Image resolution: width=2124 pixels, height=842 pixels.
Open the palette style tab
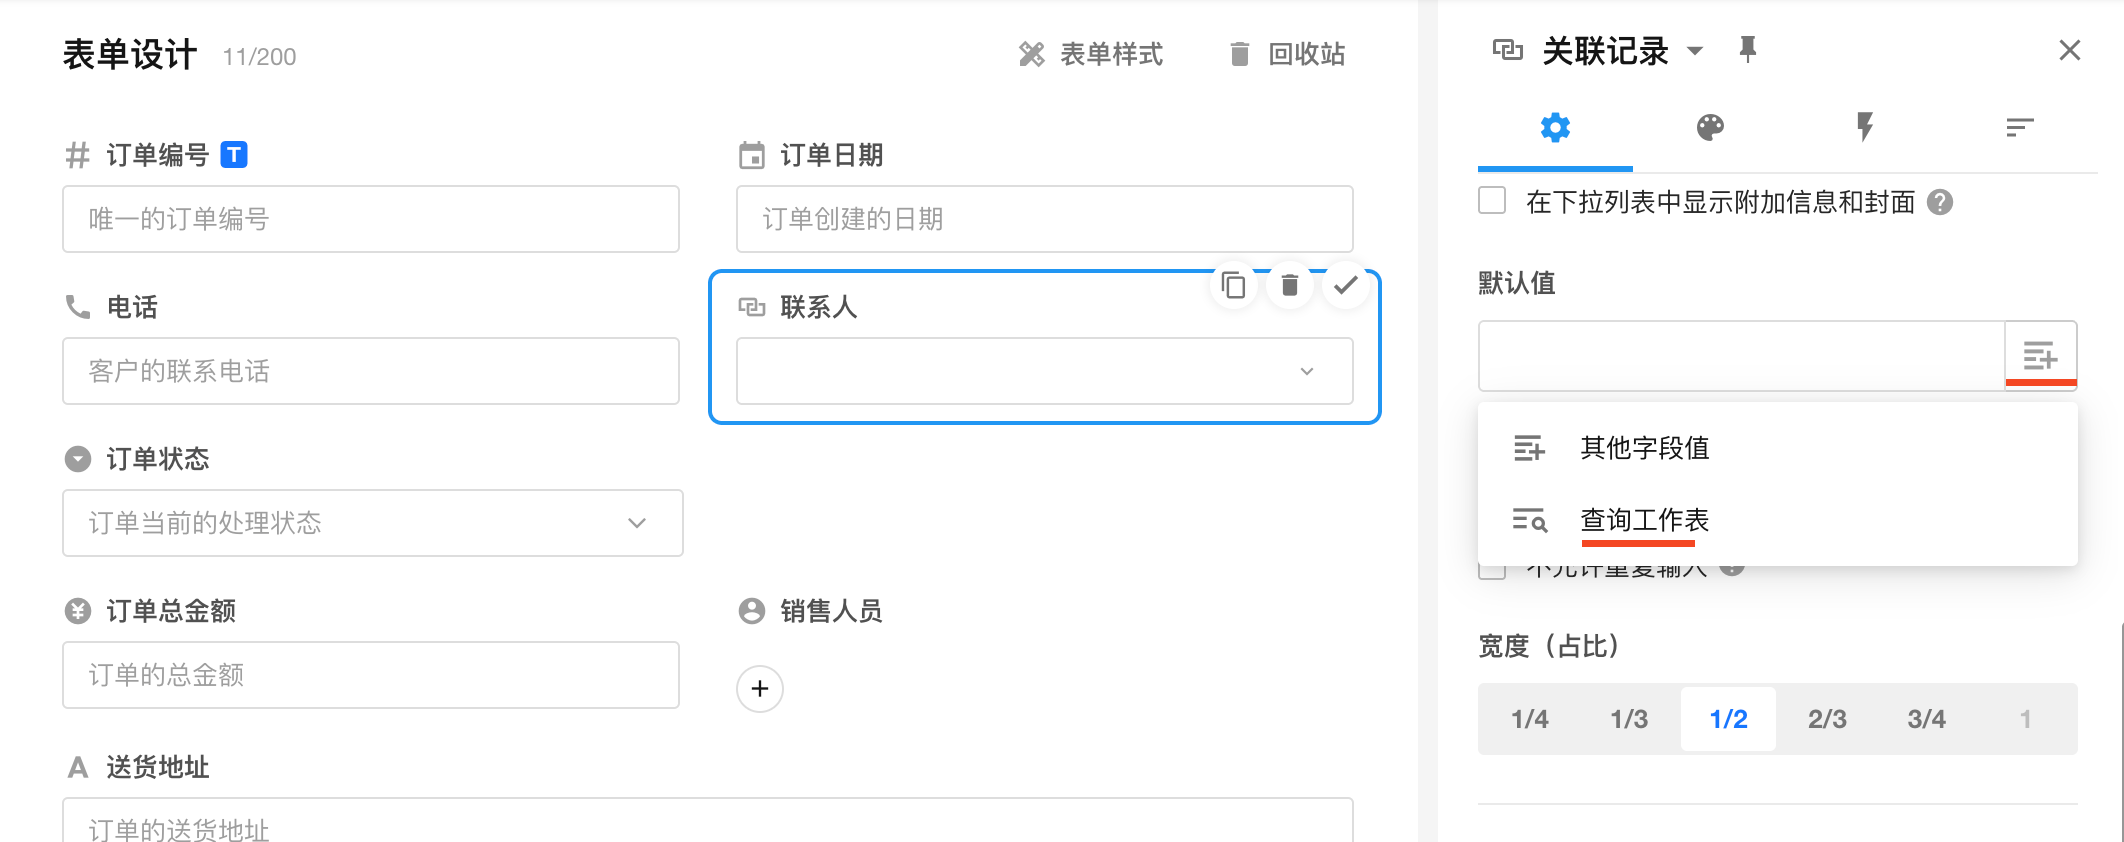[x=1710, y=128]
